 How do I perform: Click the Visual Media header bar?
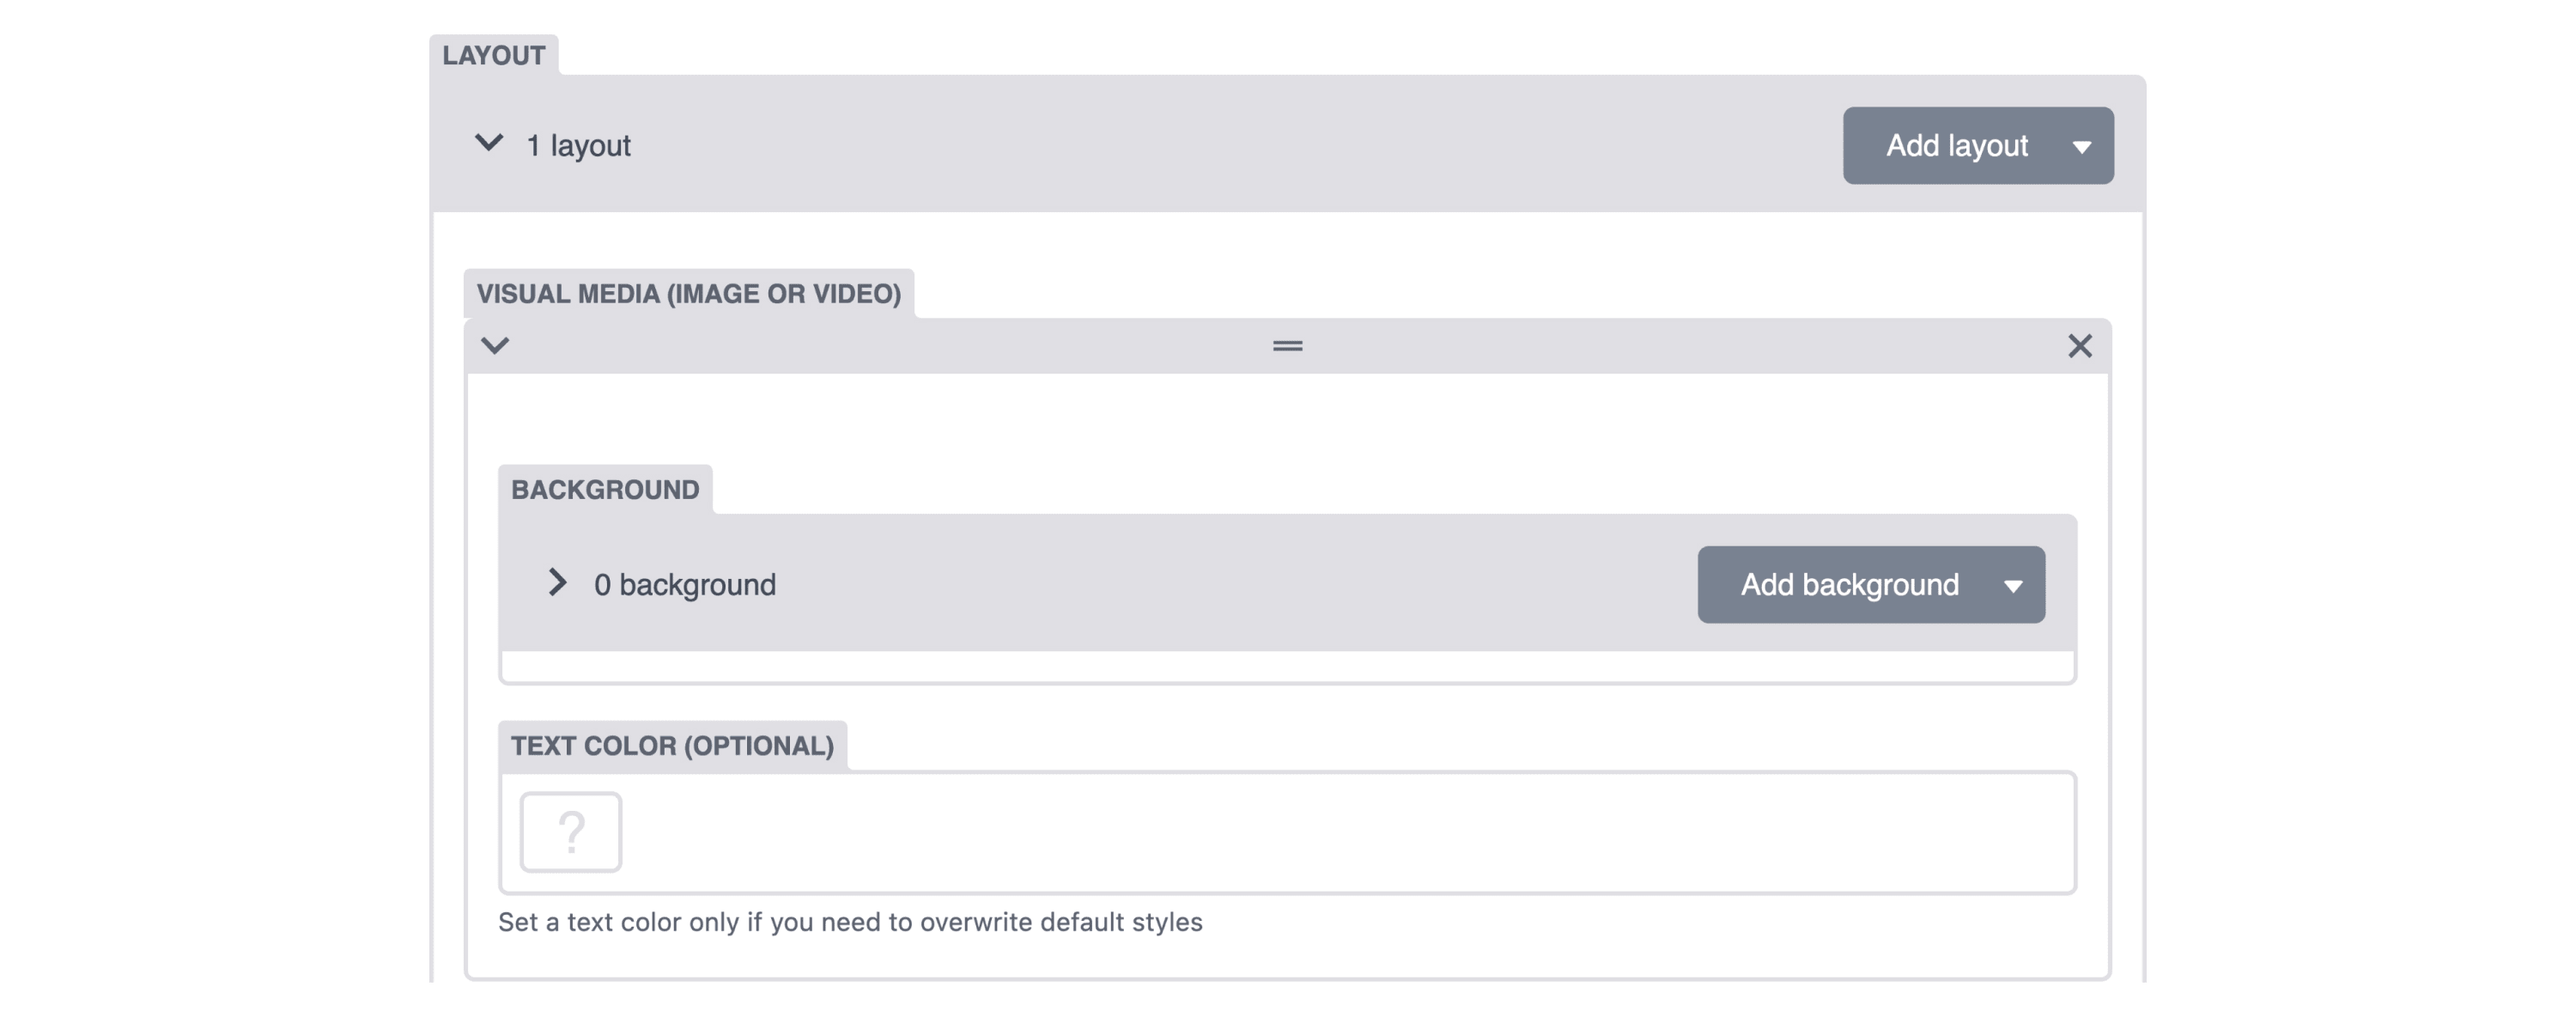(x=1287, y=346)
